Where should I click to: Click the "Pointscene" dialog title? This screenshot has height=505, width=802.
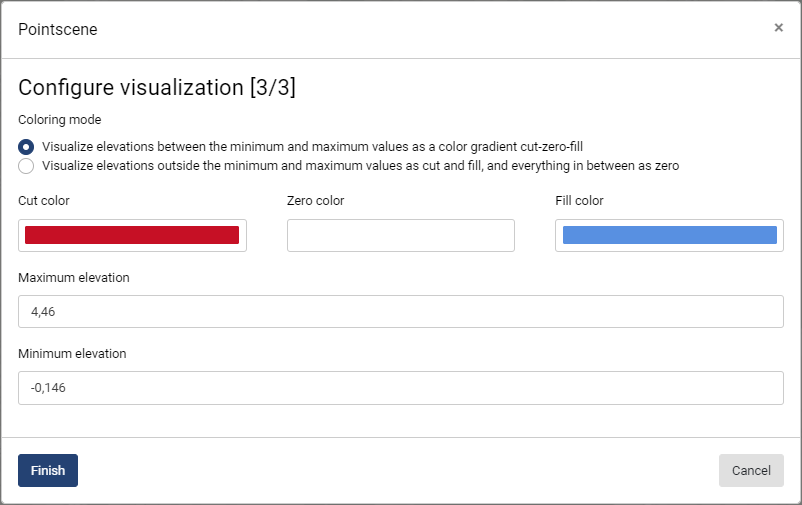coord(58,29)
